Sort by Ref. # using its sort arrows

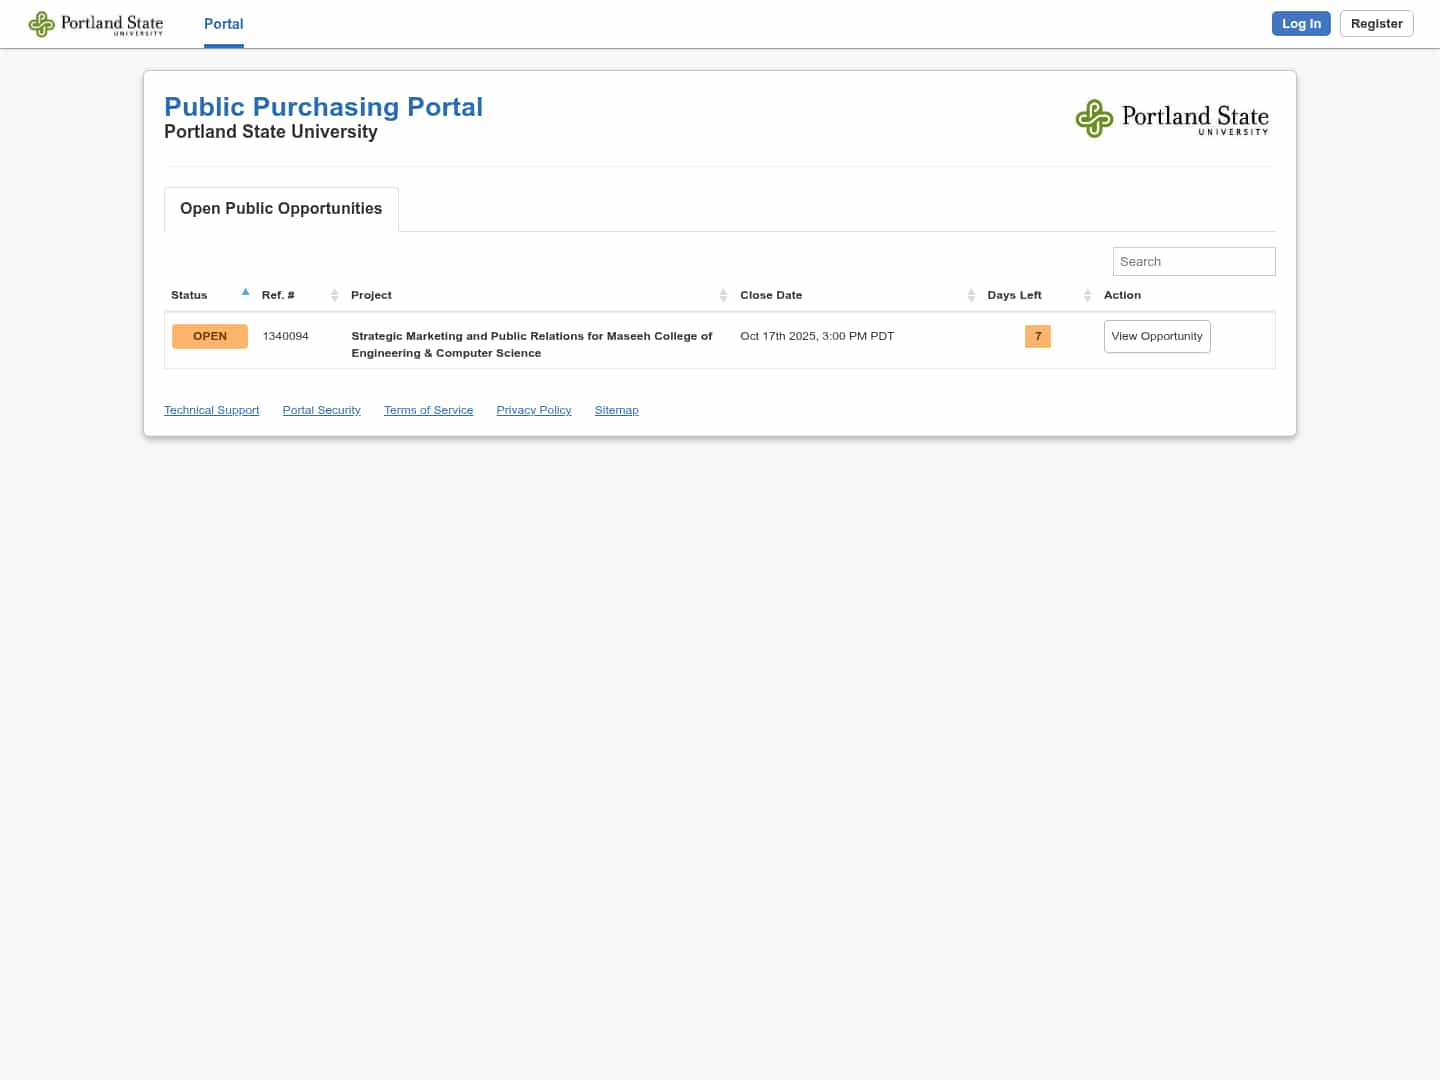pos(334,295)
